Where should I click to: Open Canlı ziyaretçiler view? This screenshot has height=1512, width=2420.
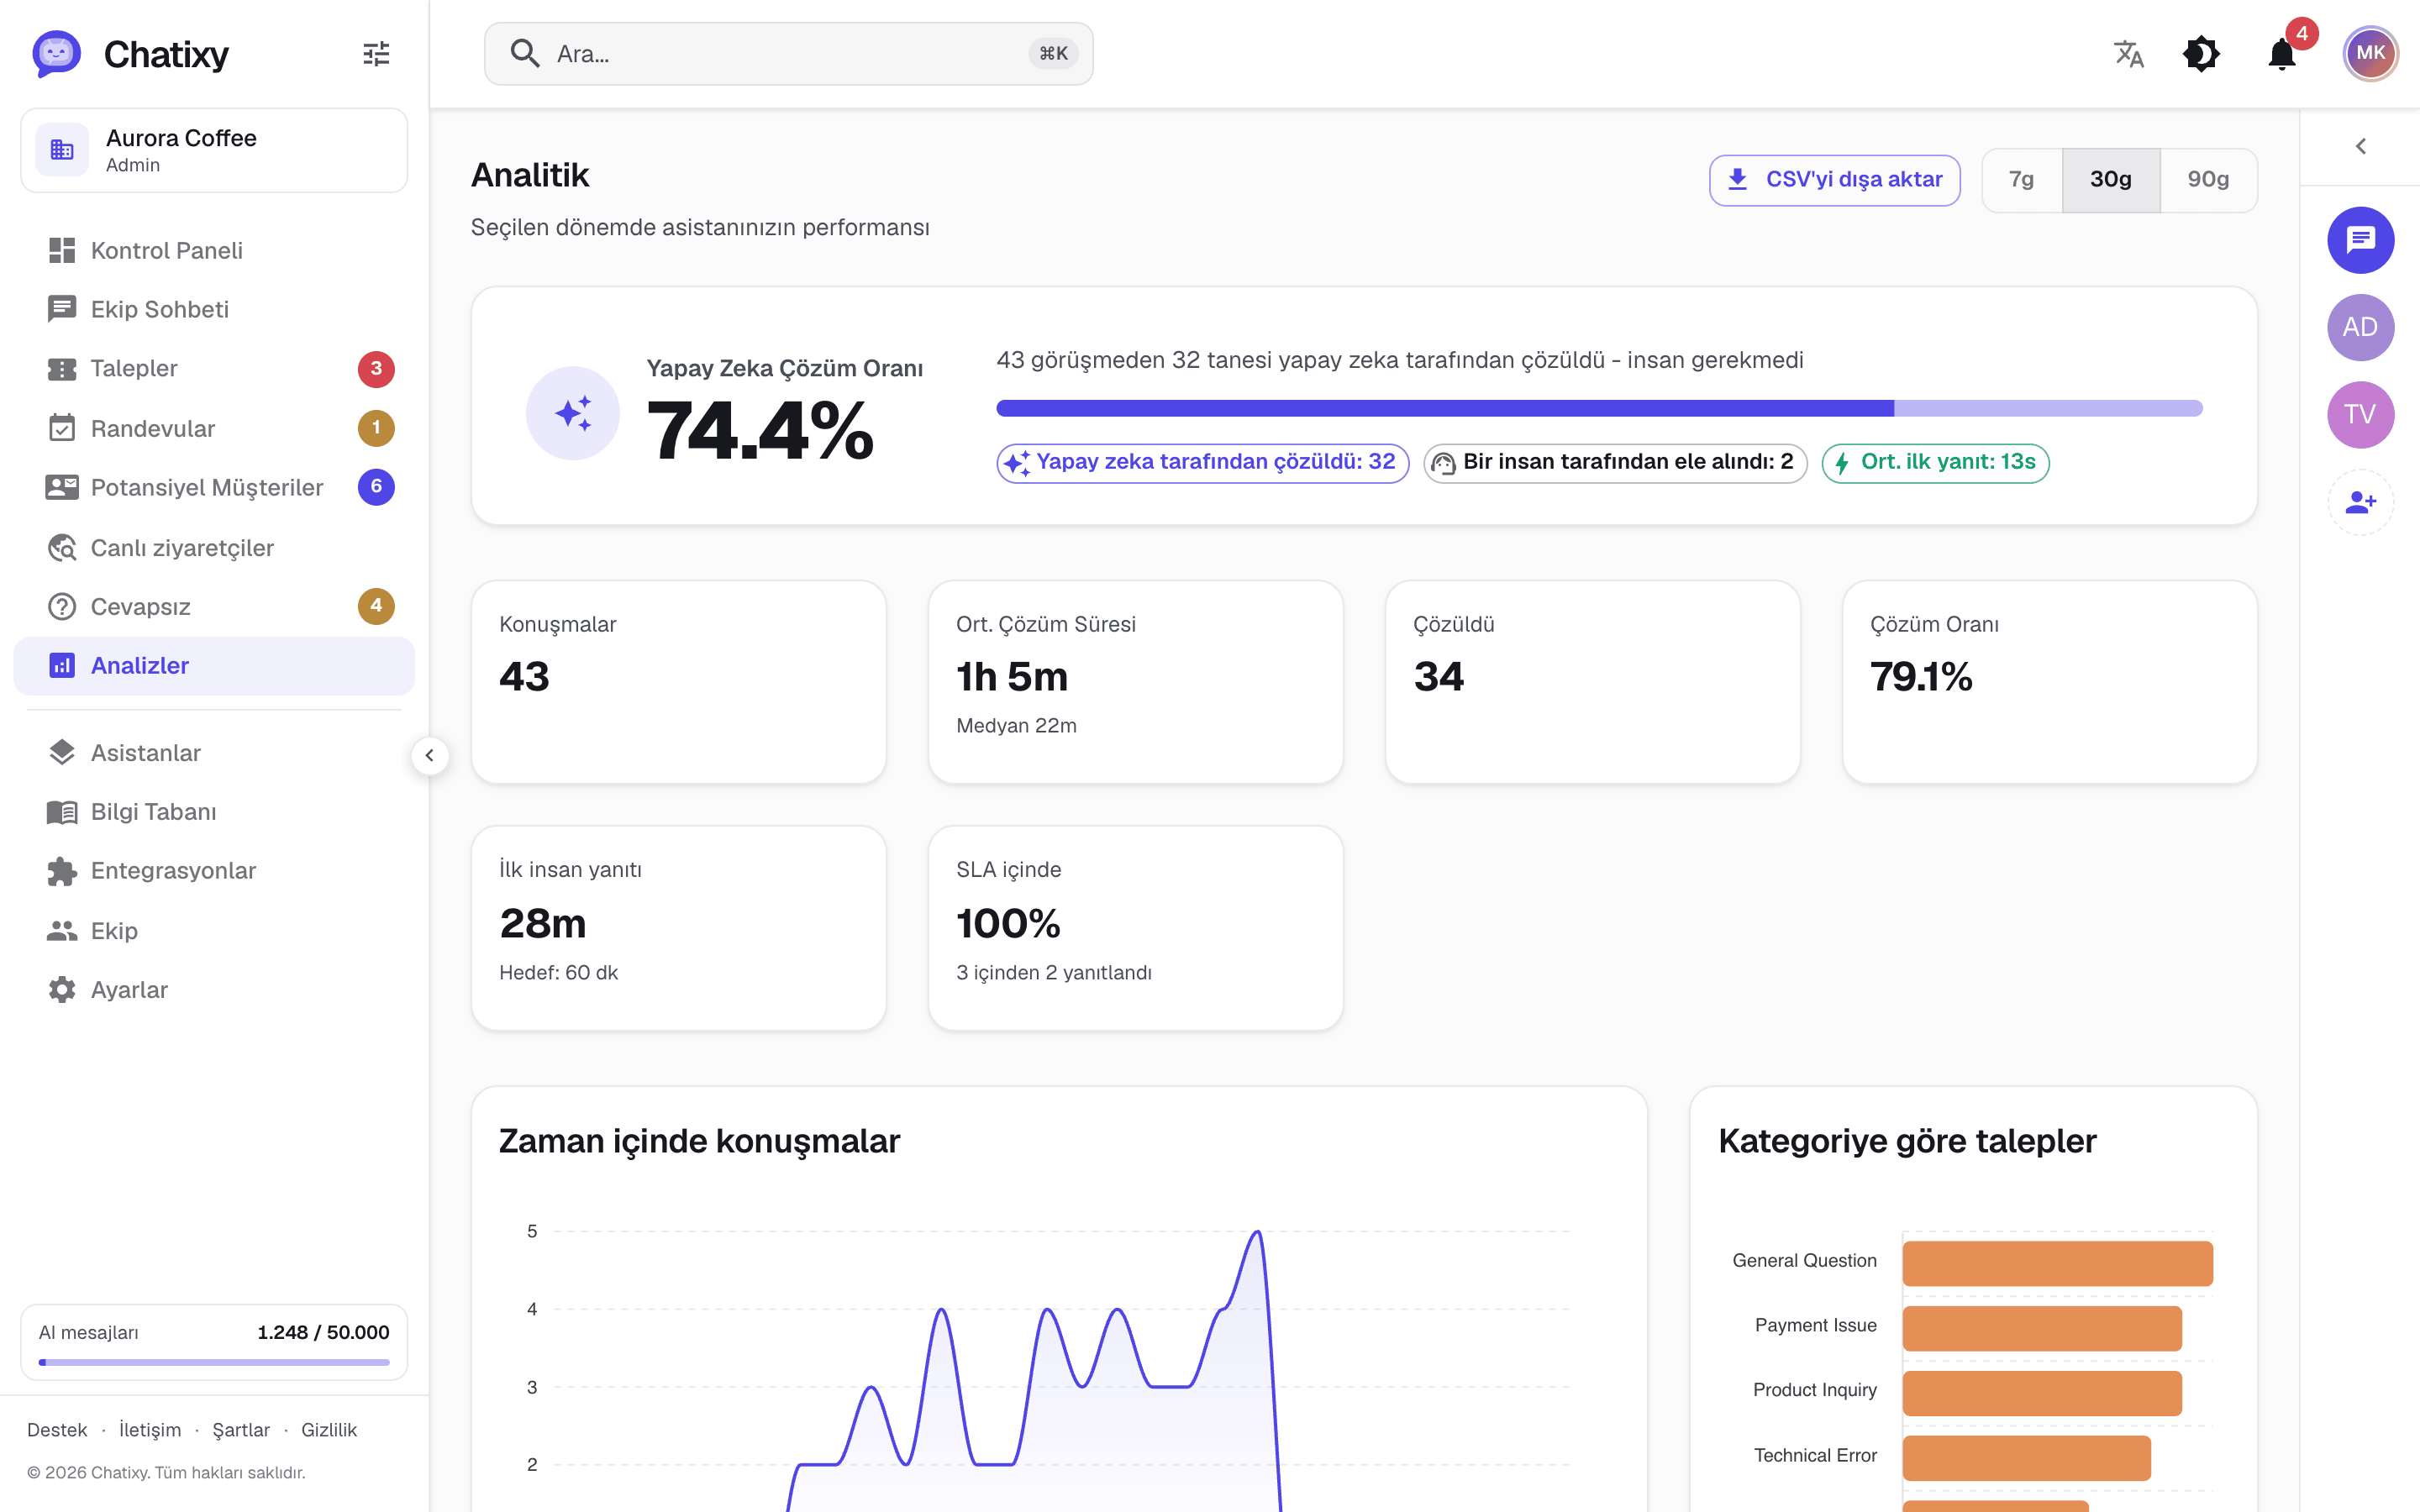(x=214, y=547)
